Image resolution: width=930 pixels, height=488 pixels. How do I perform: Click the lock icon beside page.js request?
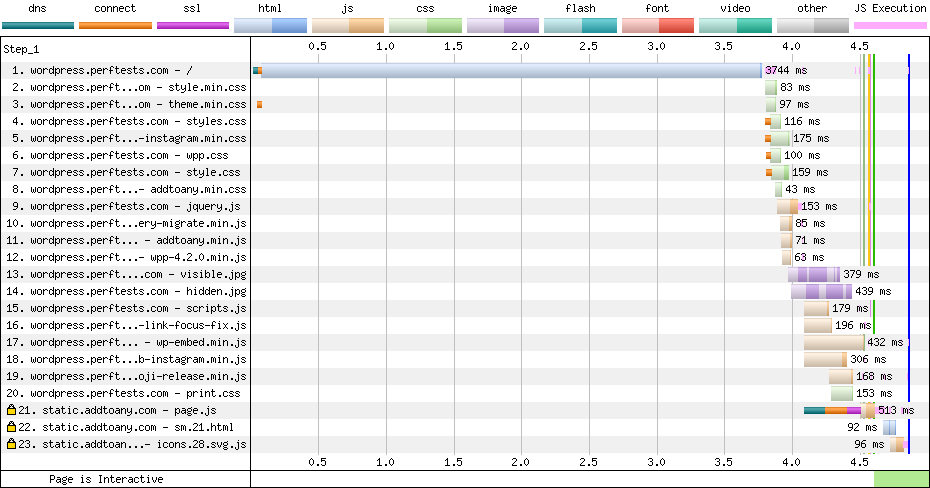click(x=11, y=410)
